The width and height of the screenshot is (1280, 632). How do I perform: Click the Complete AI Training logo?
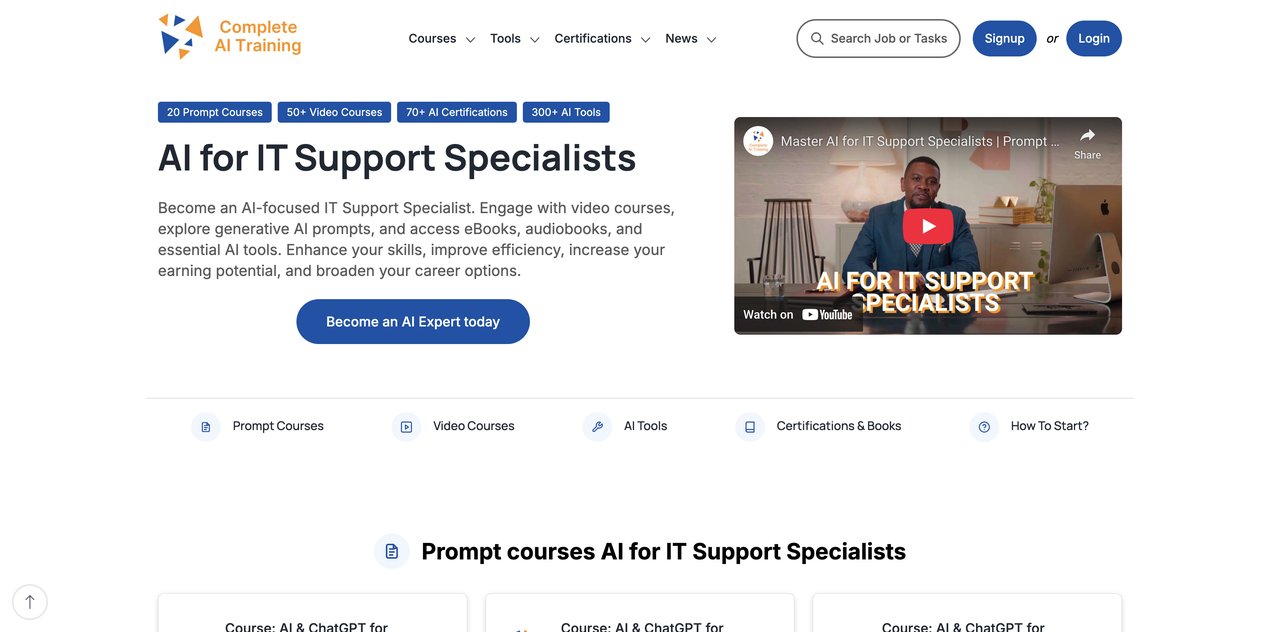pos(230,37)
